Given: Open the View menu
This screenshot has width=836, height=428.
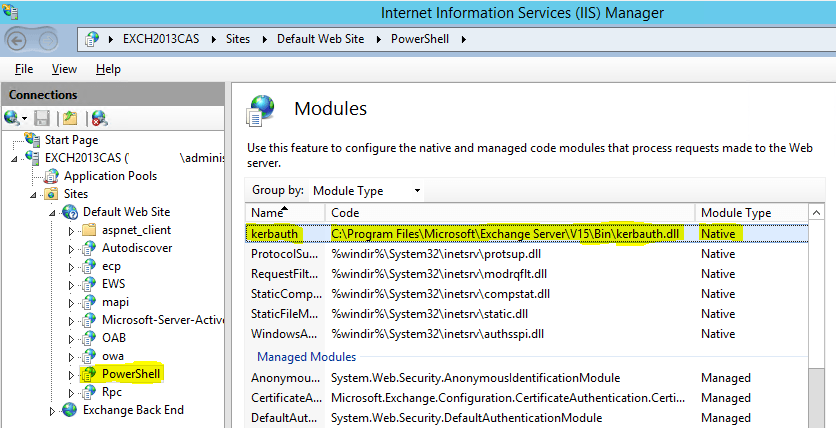Looking at the screenshot, I should 64,69.
